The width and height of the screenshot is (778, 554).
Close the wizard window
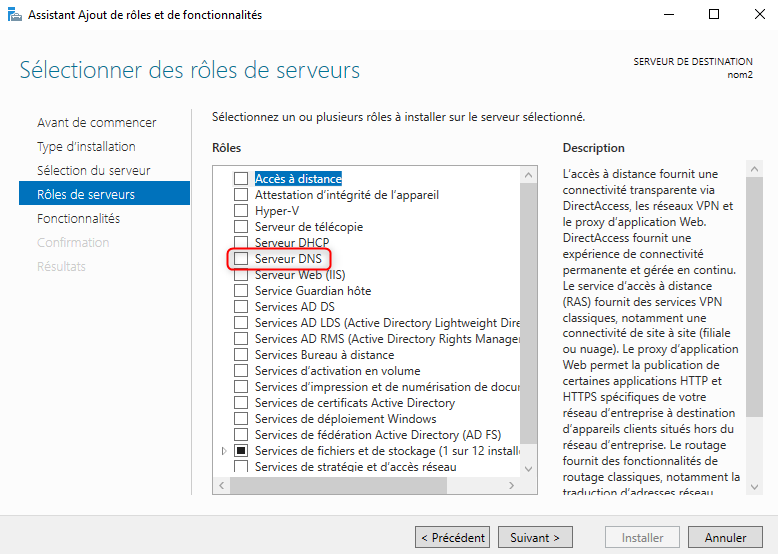coord(760,14)
